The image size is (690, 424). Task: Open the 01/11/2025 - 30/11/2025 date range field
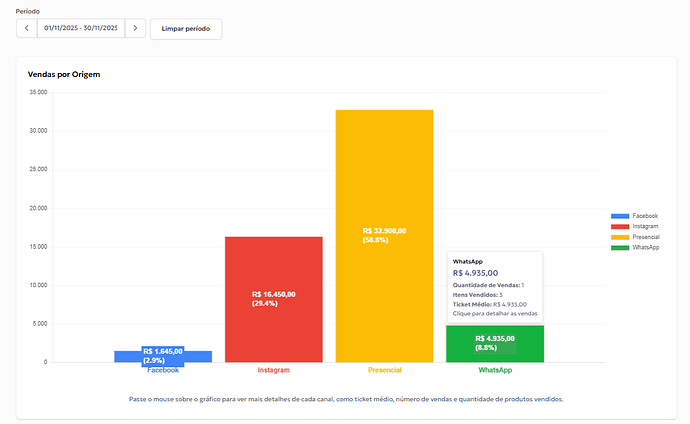(81, 28)
